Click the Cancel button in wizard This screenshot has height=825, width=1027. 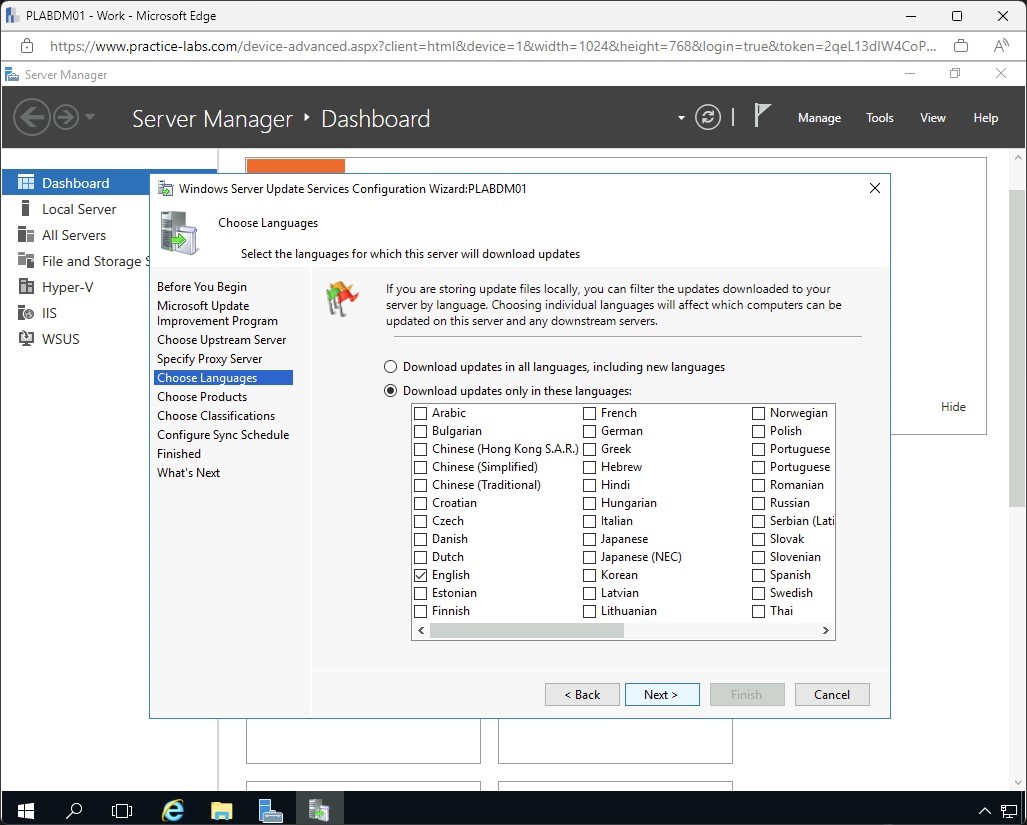831,694
